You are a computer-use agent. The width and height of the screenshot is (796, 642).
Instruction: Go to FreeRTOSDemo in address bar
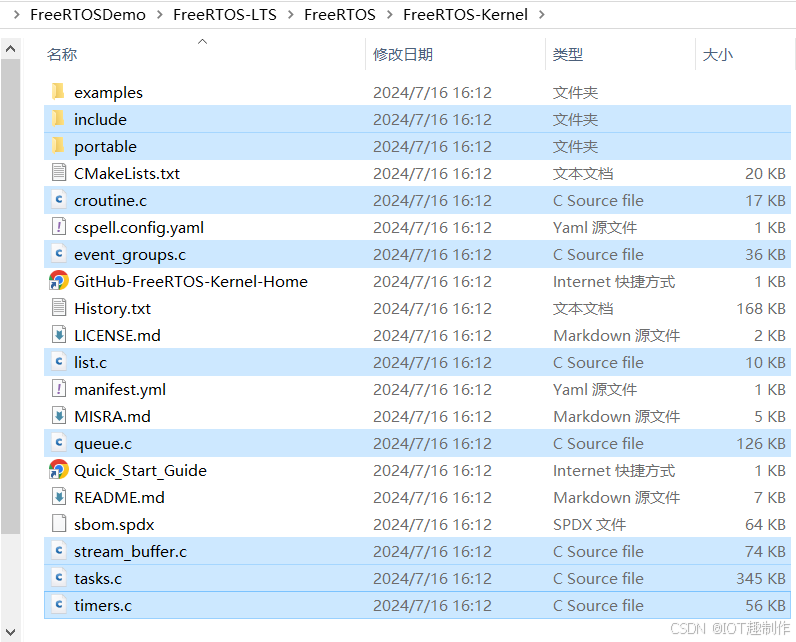(88, 15)
